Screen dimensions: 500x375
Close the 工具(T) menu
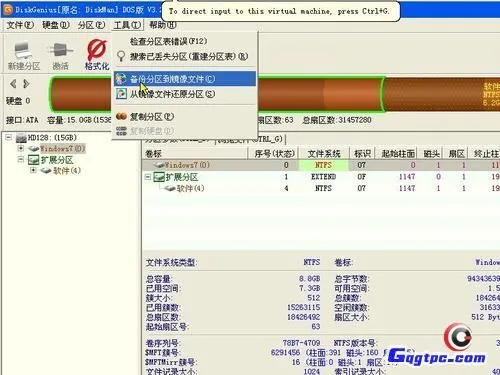127,25
